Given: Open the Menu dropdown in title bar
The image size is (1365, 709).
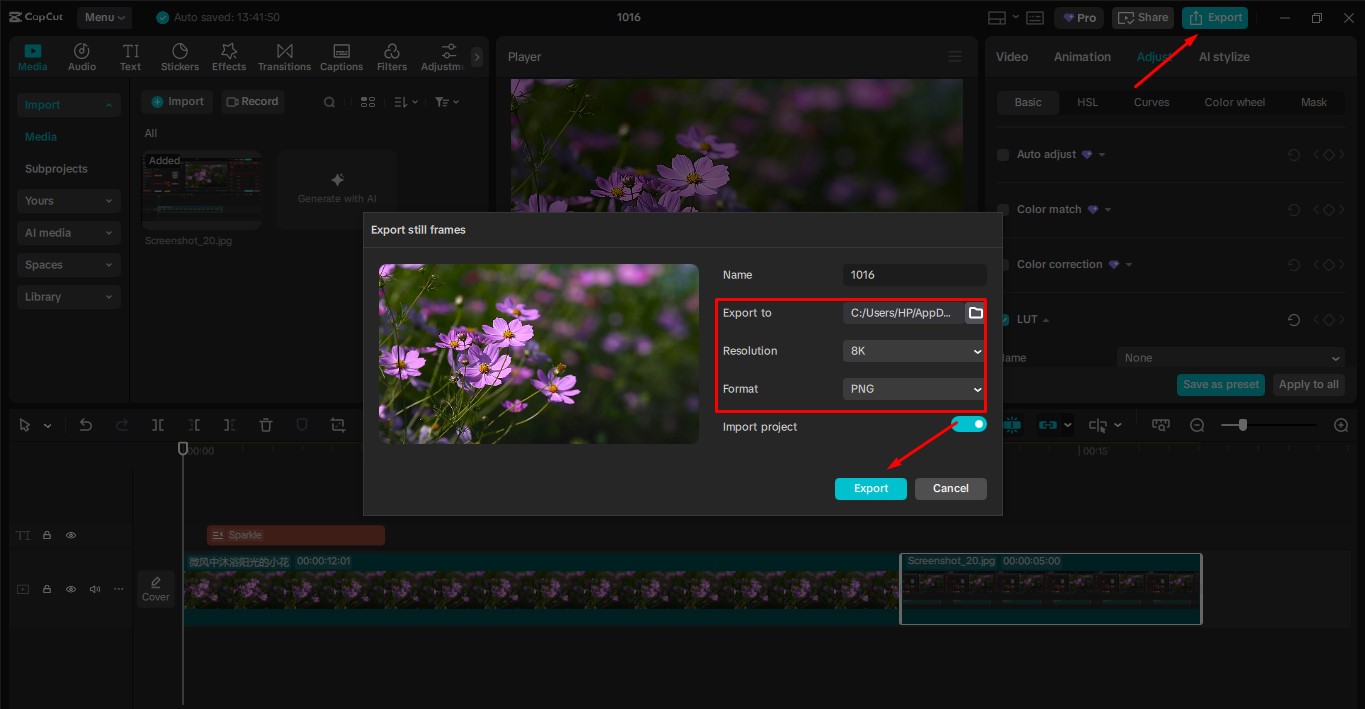Looking at the screenshot, I should pos(105,18).
